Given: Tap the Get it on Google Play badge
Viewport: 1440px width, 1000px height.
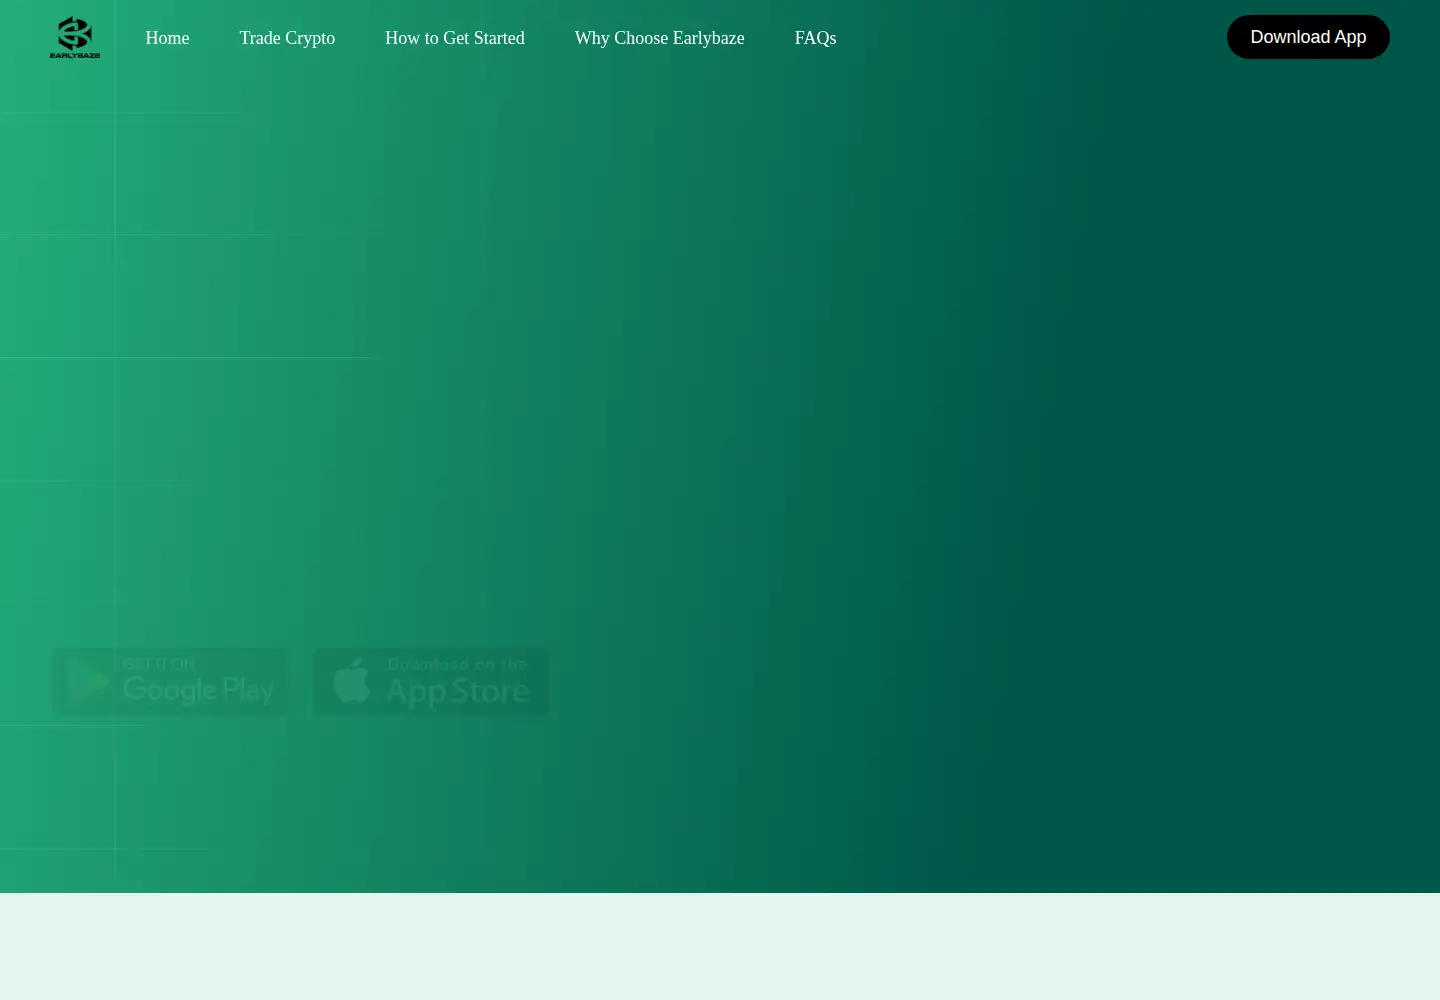Looking at the screenshot, I should pyautogui.click(x=170, y=682).
